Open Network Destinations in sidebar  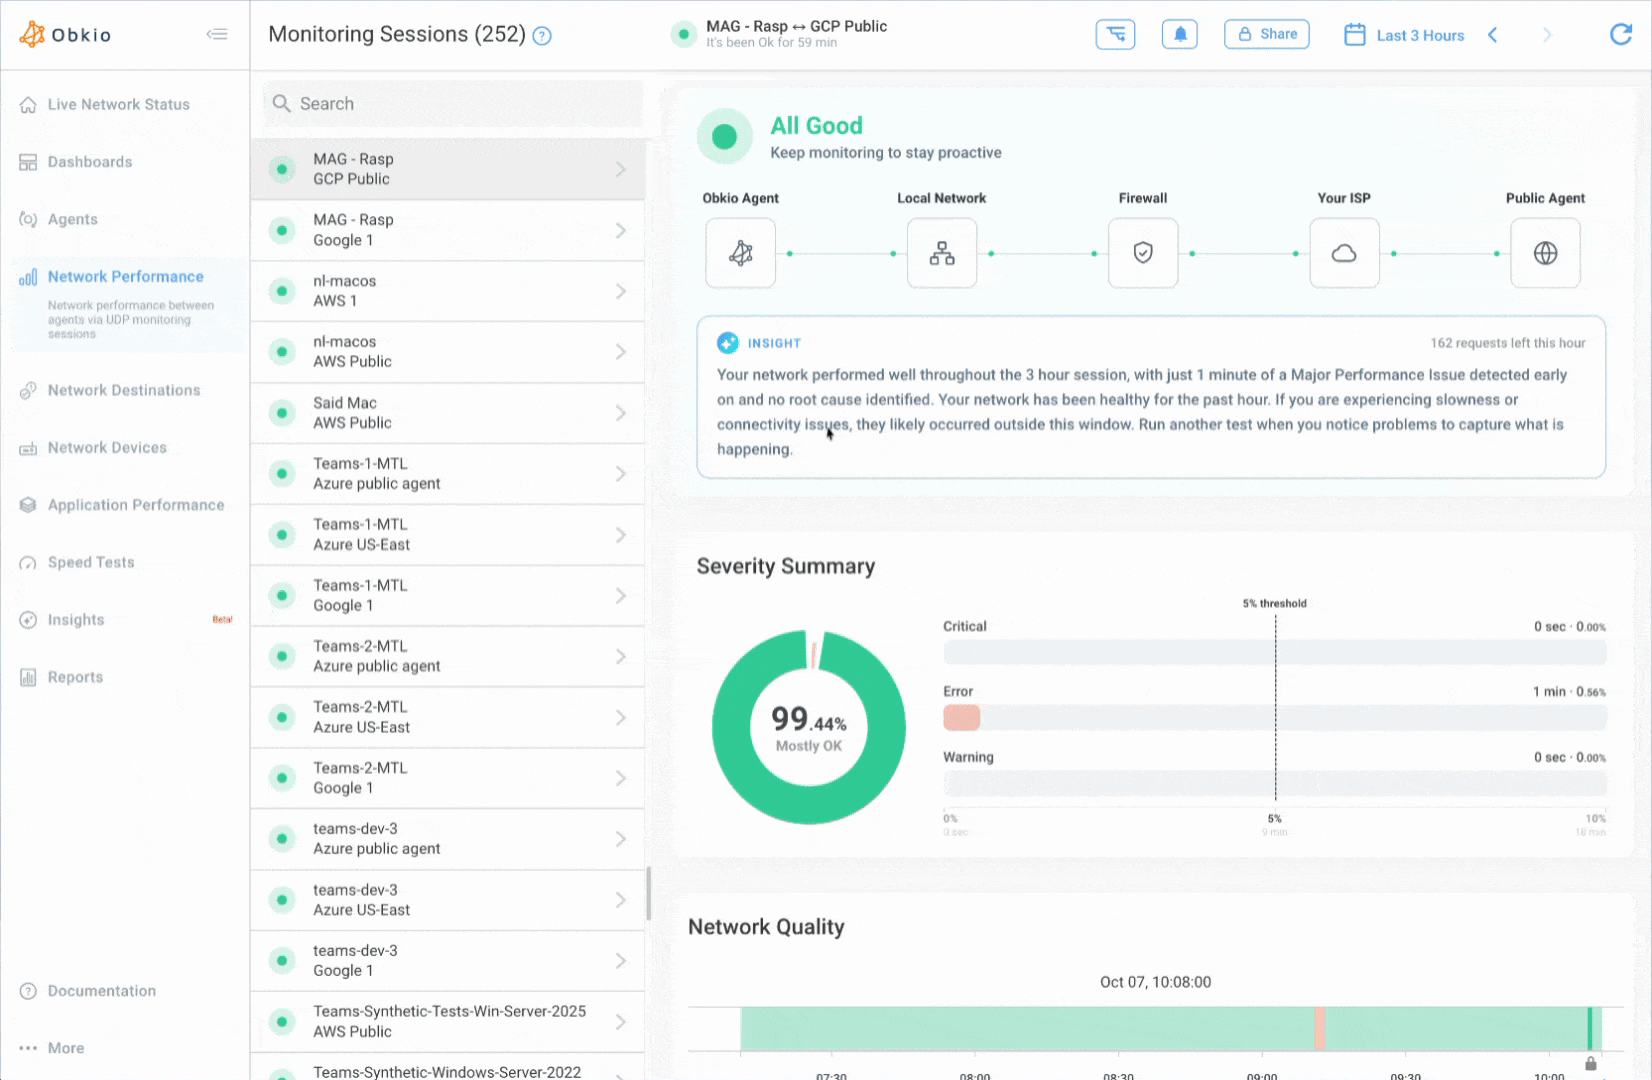point(124,390)
